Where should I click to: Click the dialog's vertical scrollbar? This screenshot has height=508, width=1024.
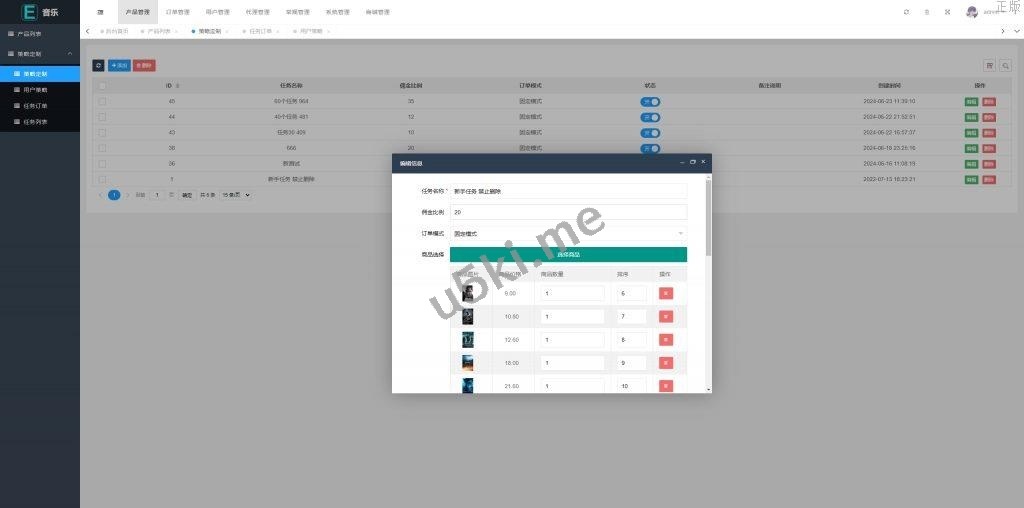coord(709,220)
